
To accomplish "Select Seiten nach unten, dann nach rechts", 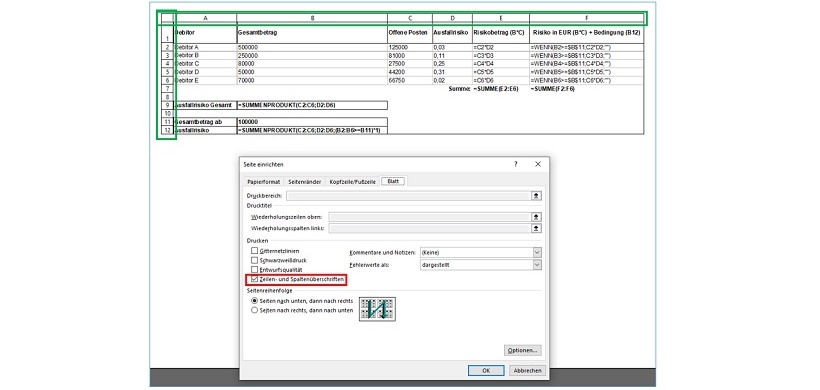I will click(255, 301).
